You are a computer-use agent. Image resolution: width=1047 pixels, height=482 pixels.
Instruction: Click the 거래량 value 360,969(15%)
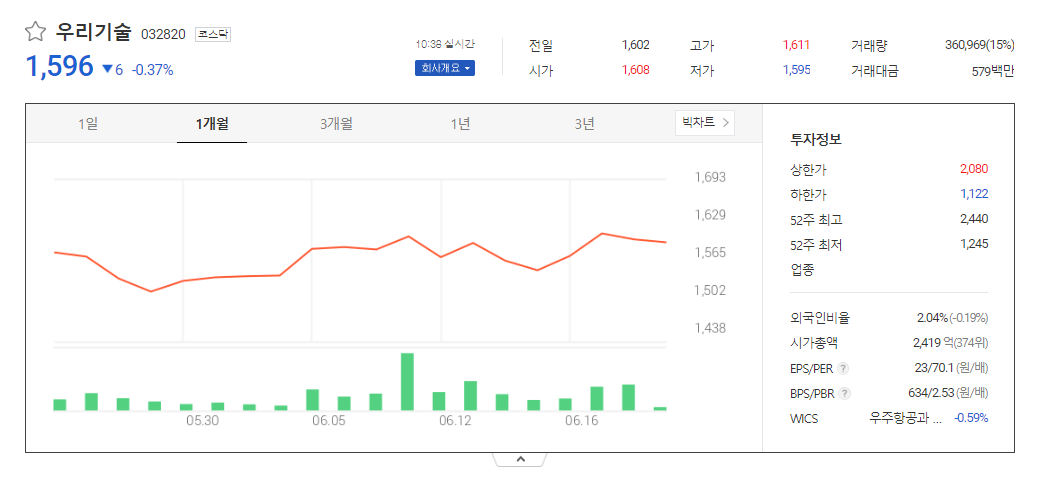(980, 45)
